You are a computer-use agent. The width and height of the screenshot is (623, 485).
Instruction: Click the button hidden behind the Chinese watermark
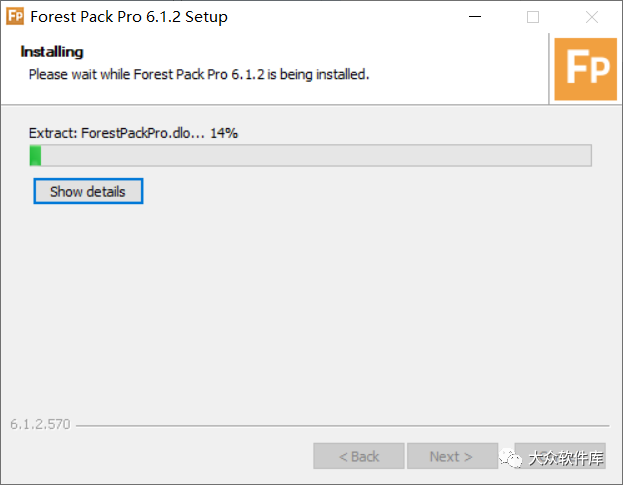[560, 456]
